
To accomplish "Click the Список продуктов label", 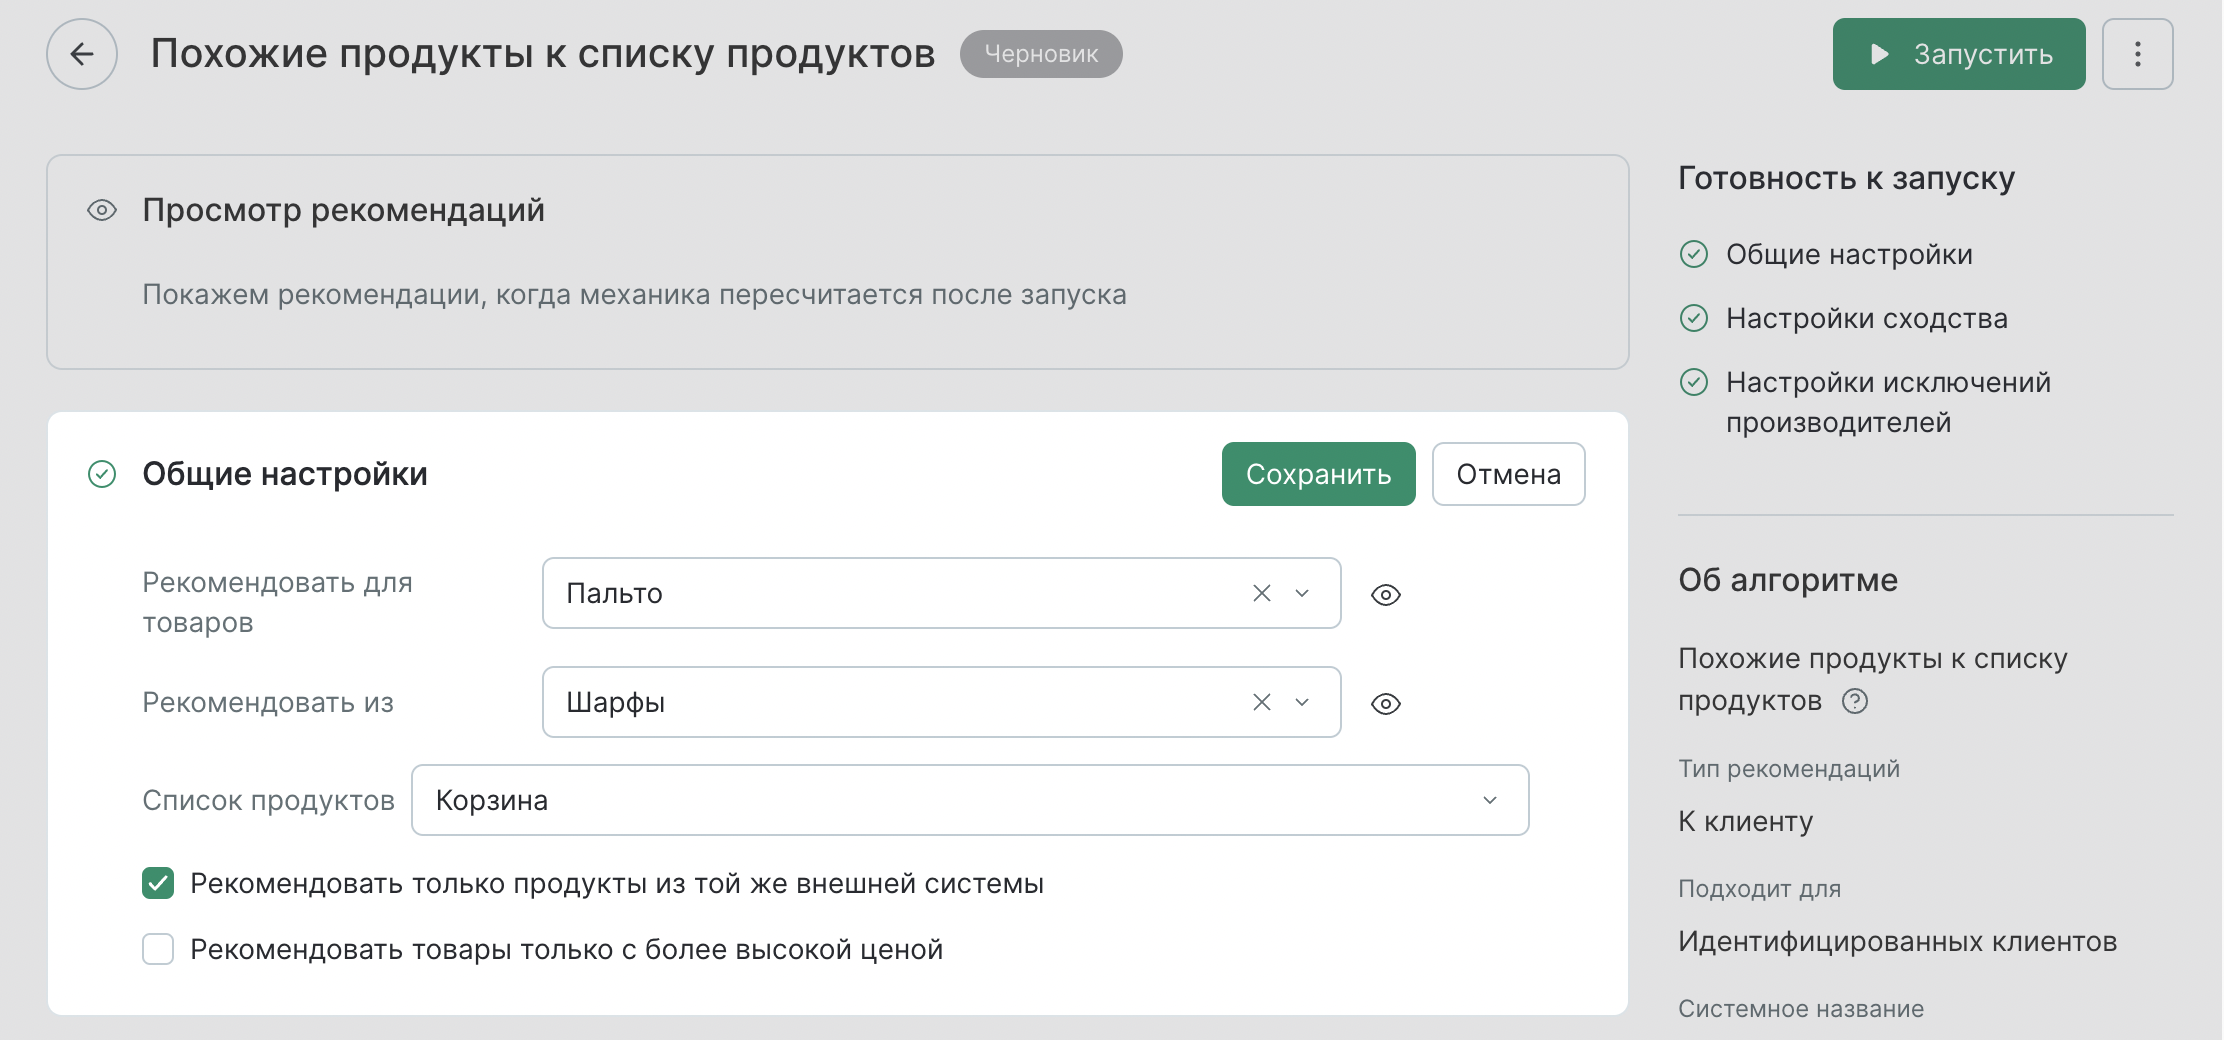I will point(268,800).
